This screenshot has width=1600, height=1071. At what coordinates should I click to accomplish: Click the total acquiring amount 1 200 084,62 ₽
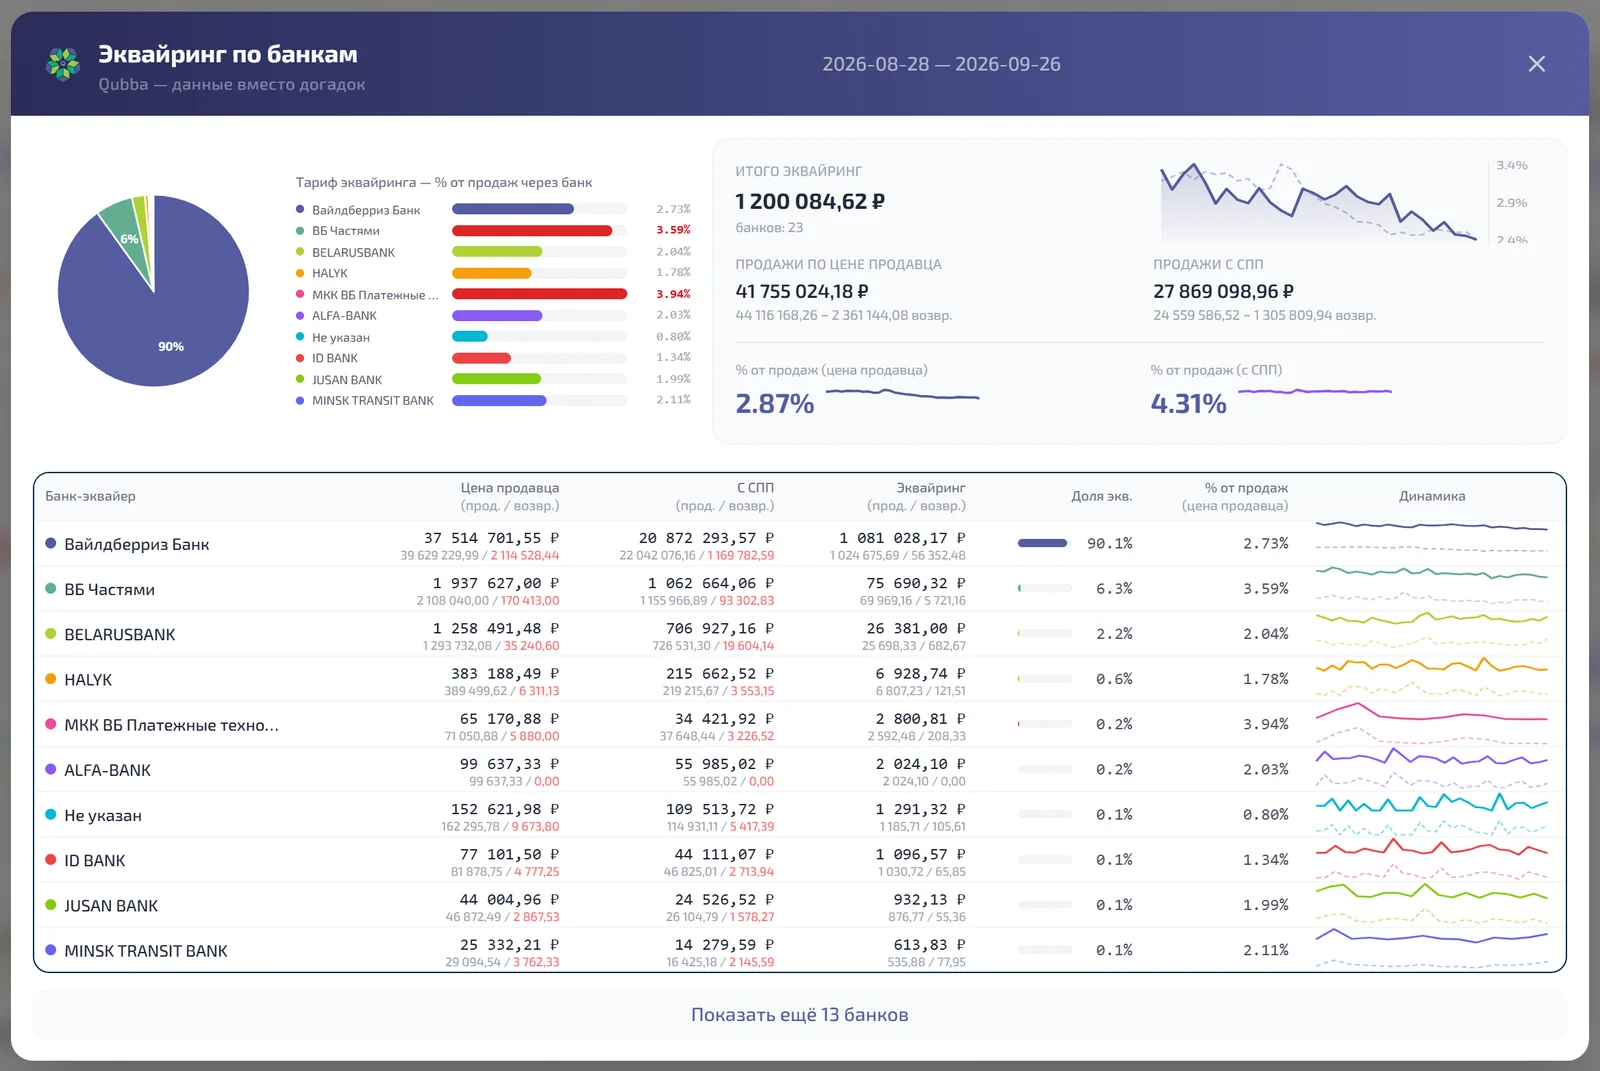(x=810, y=201)
